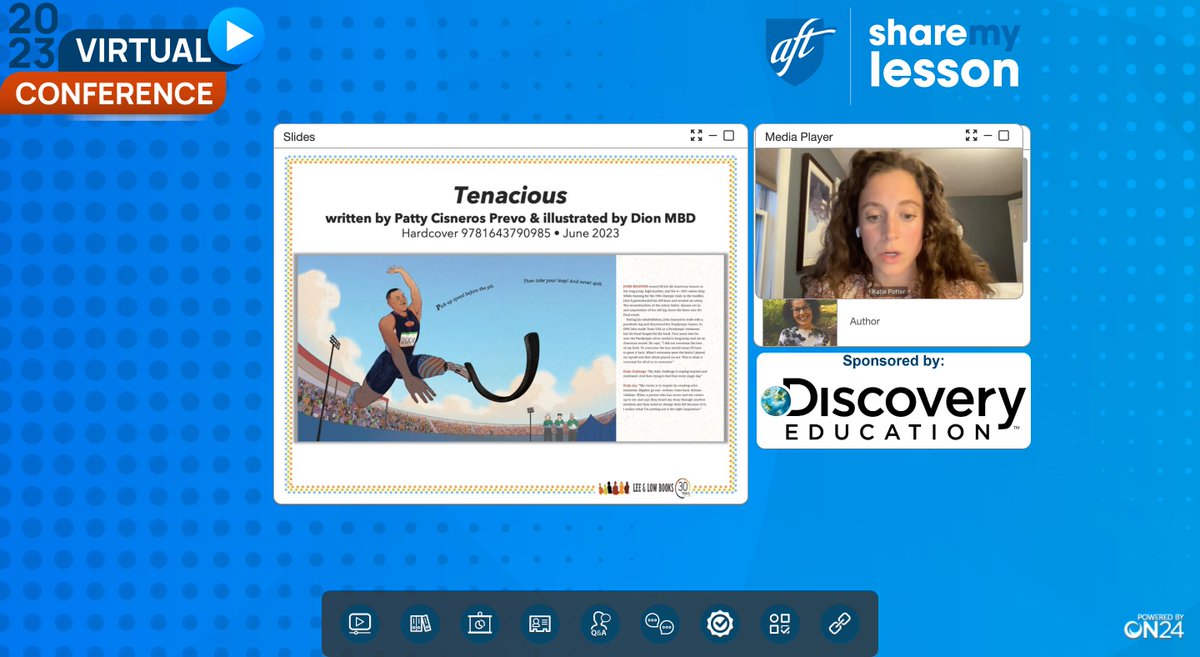Open the survey checklist widget

tap(780, 624)
